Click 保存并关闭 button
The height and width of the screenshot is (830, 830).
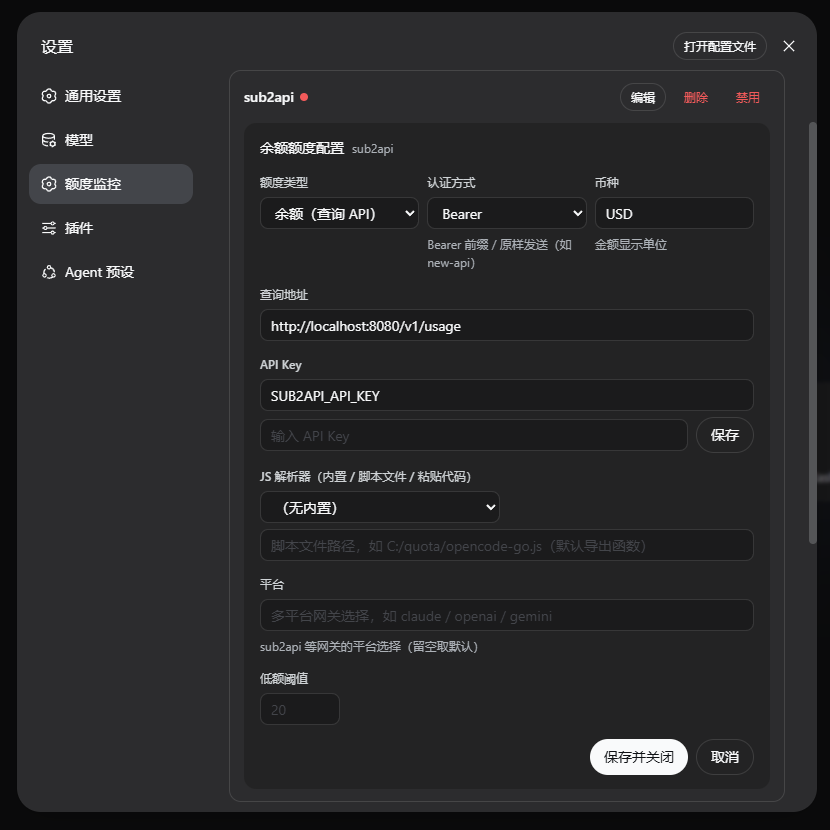[638, 757]
